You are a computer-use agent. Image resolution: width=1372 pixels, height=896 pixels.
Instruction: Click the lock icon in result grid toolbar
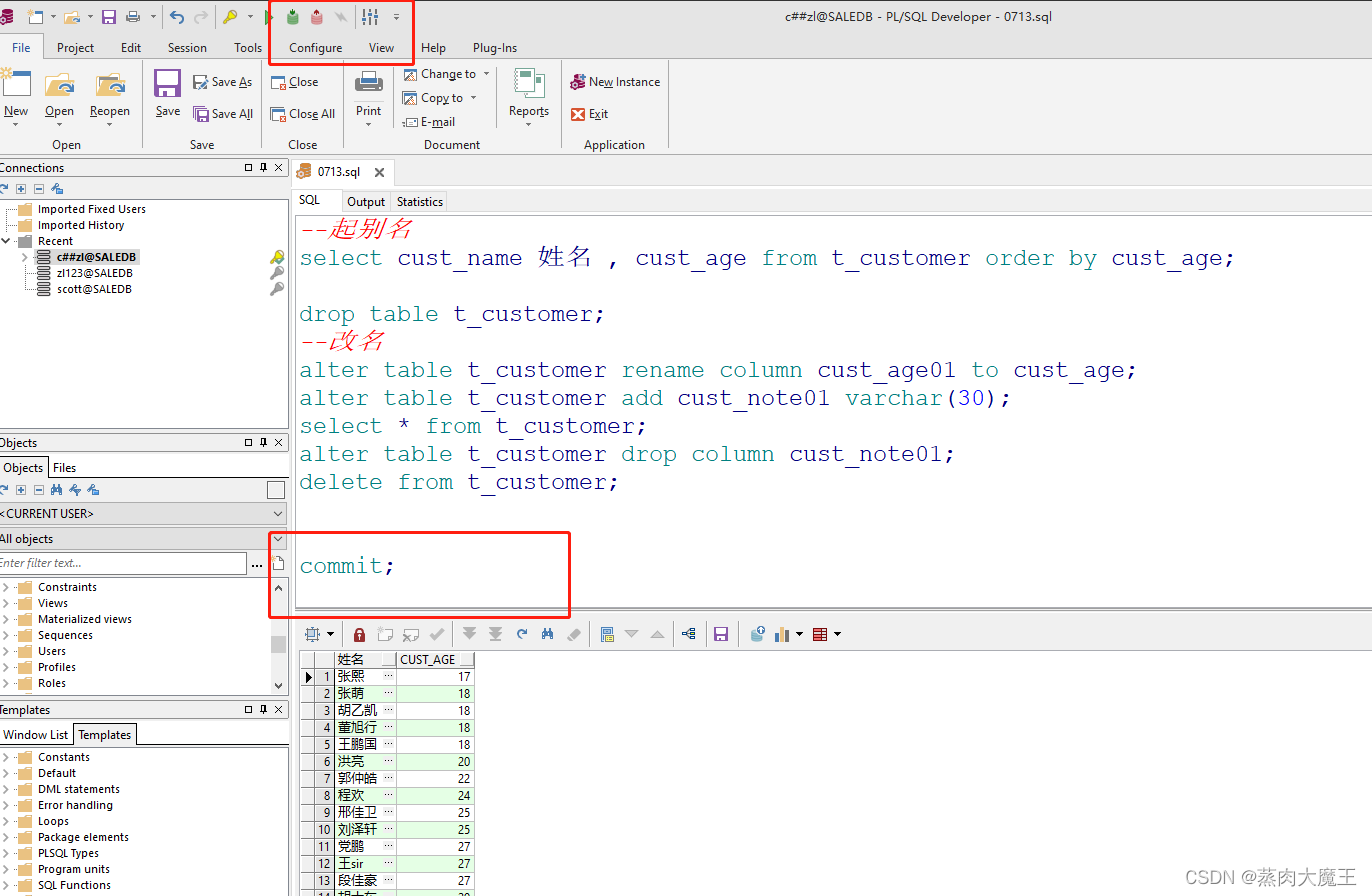pos(360,634)
